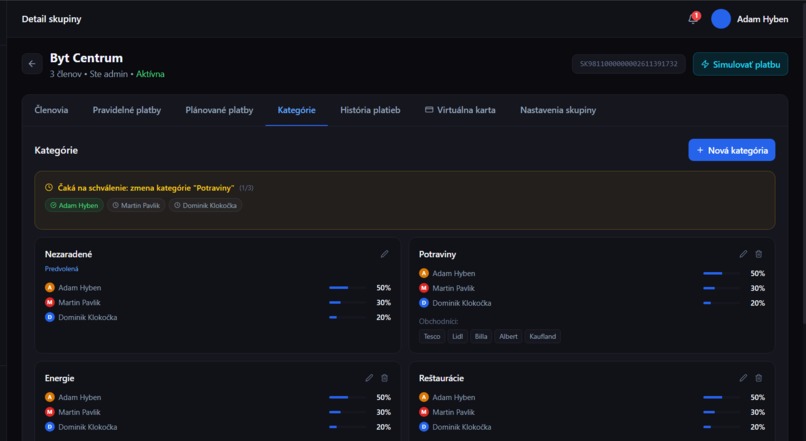Viewport: 806px width, 441px height.
Task: Click the clock icon in pending approval banner
Action: (49, 188)
